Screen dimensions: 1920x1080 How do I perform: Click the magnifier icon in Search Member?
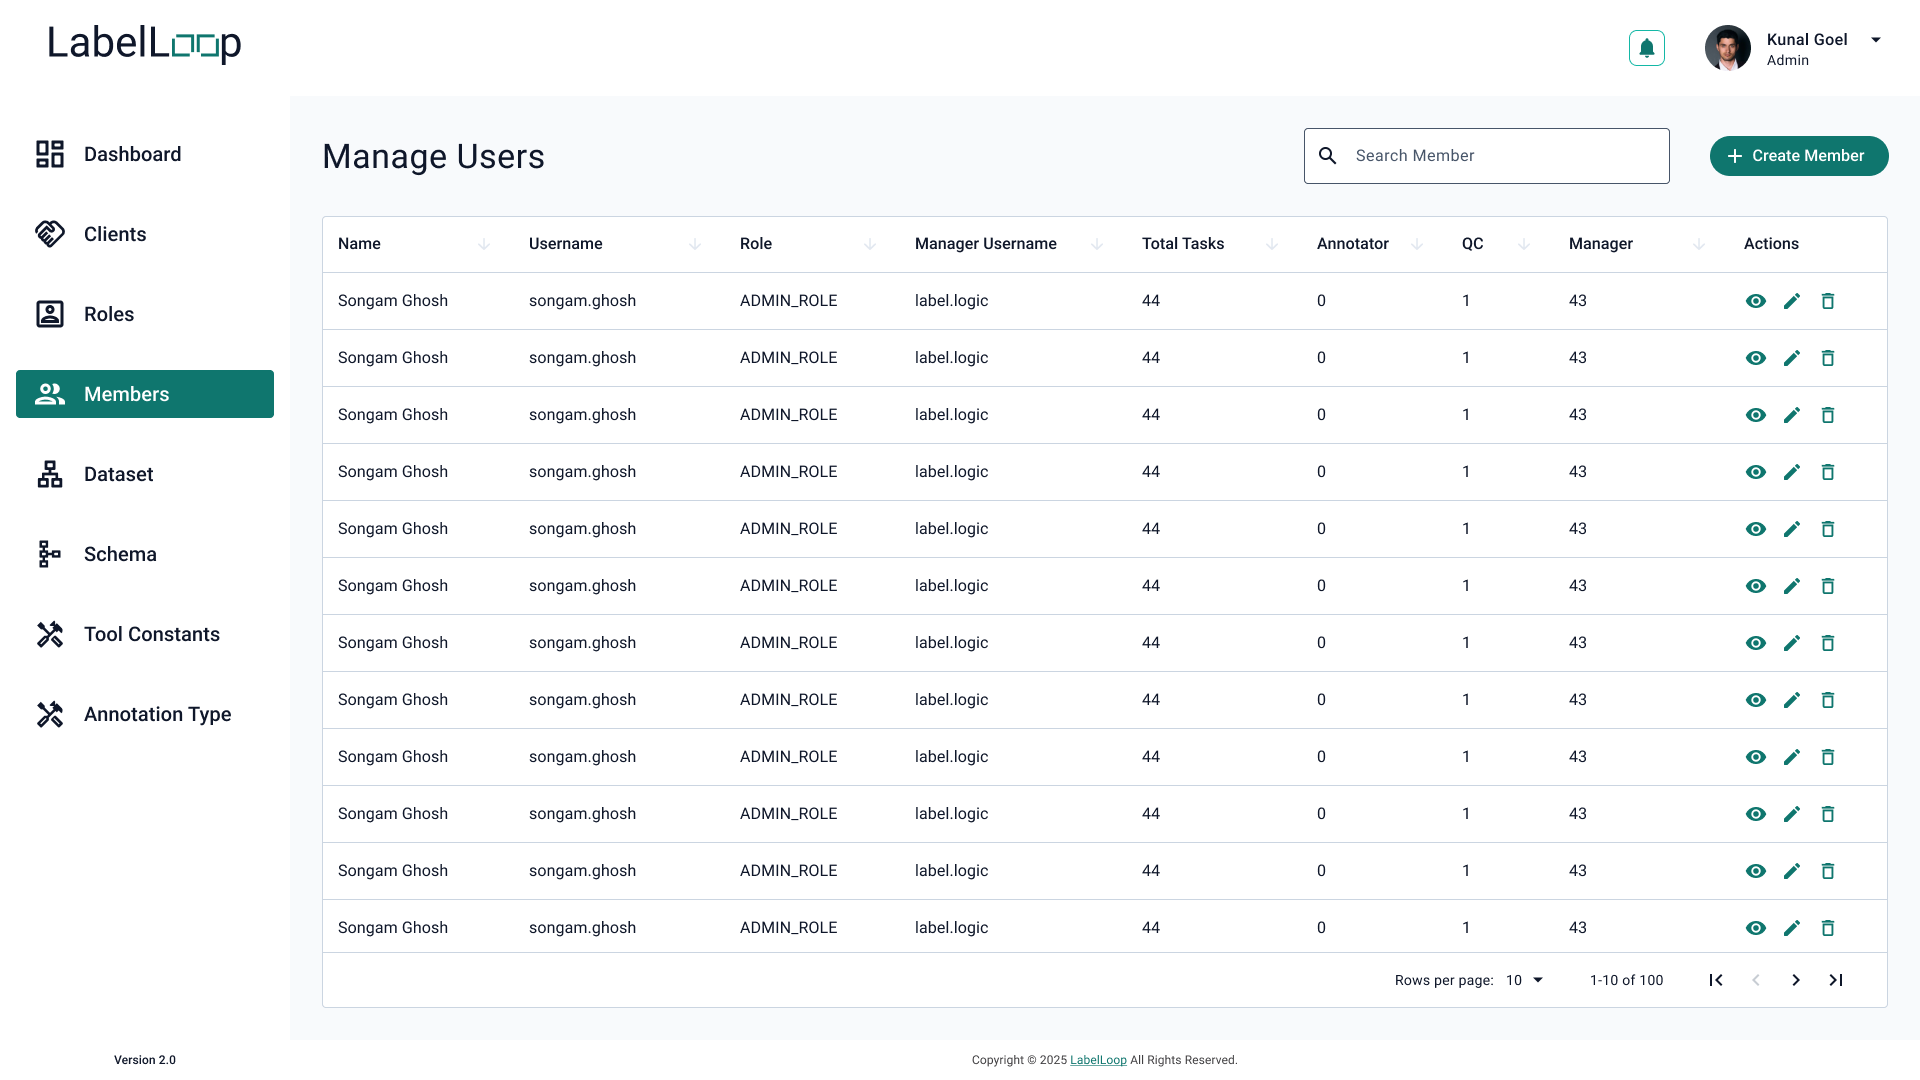pos(1328,156)
